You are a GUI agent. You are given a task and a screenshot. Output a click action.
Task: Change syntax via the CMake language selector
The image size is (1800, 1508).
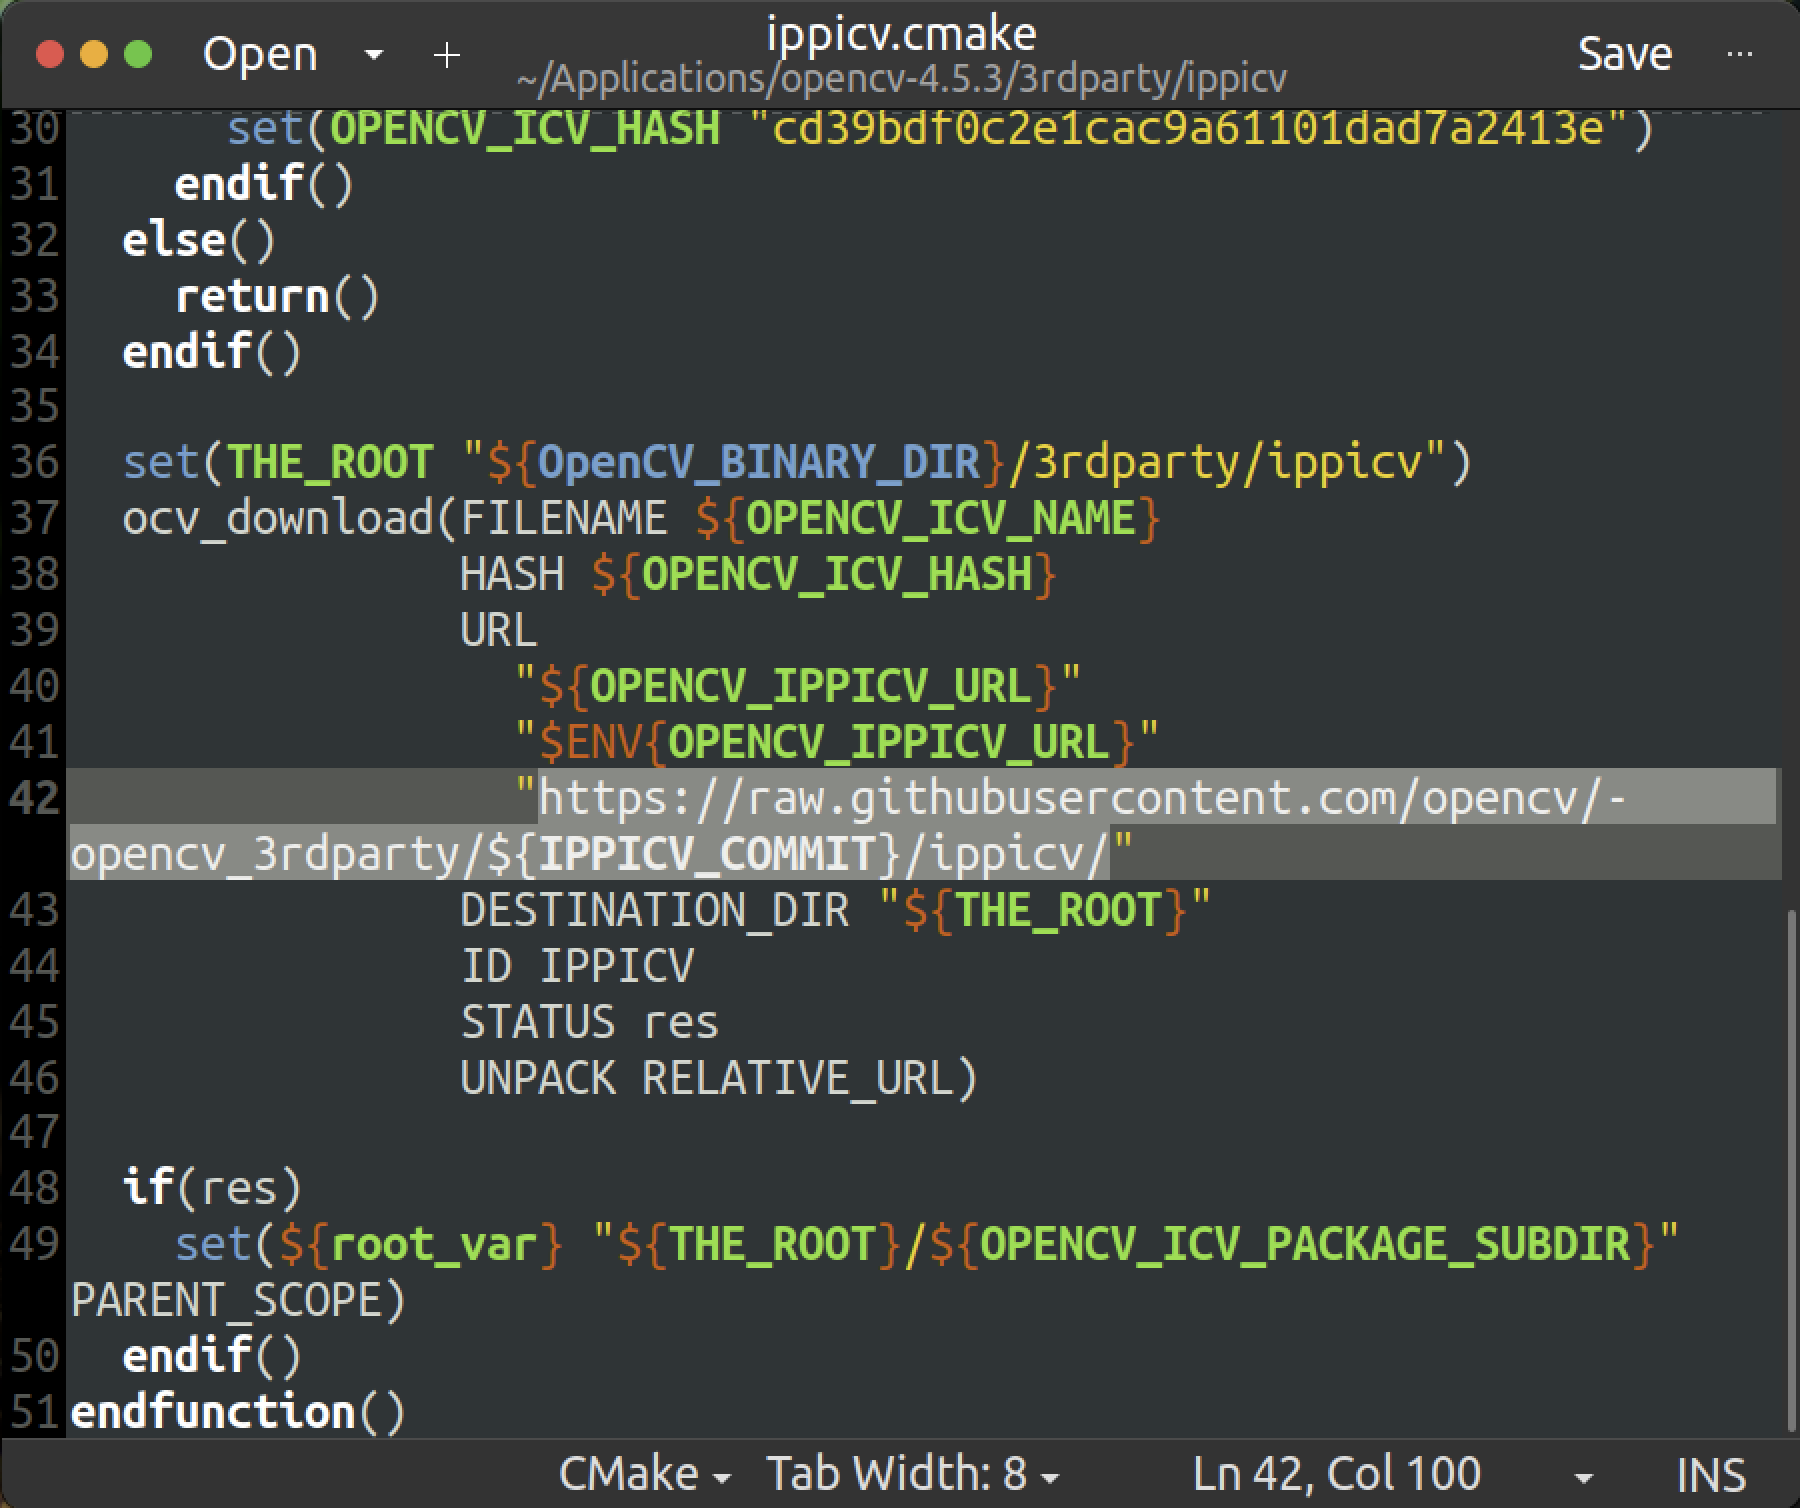click(644, 1473)
